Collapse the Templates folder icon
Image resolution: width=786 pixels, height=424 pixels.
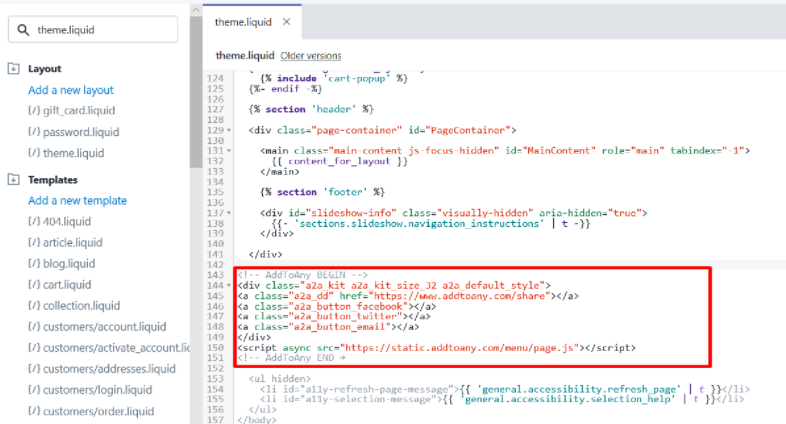14,179
